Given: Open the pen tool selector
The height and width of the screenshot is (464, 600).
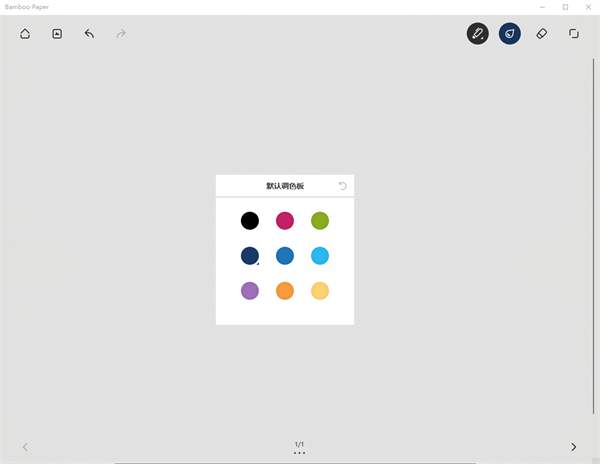Looking at the screenshot, I should coord(478,34).
